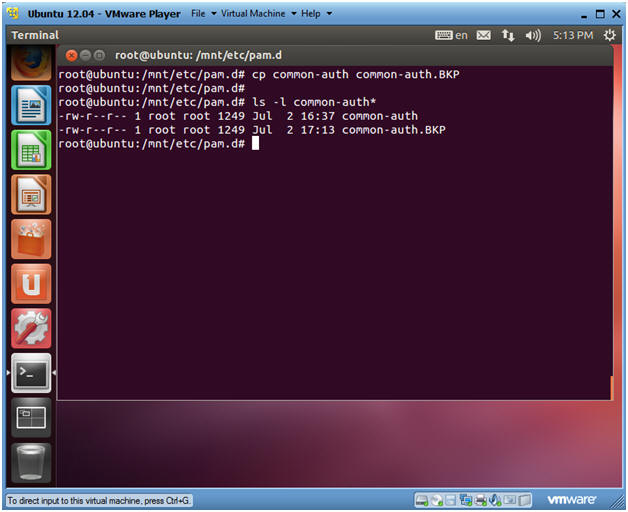Open Ubuntu One launcher icon
The image size is (628, 512).
tap(31, 284)
